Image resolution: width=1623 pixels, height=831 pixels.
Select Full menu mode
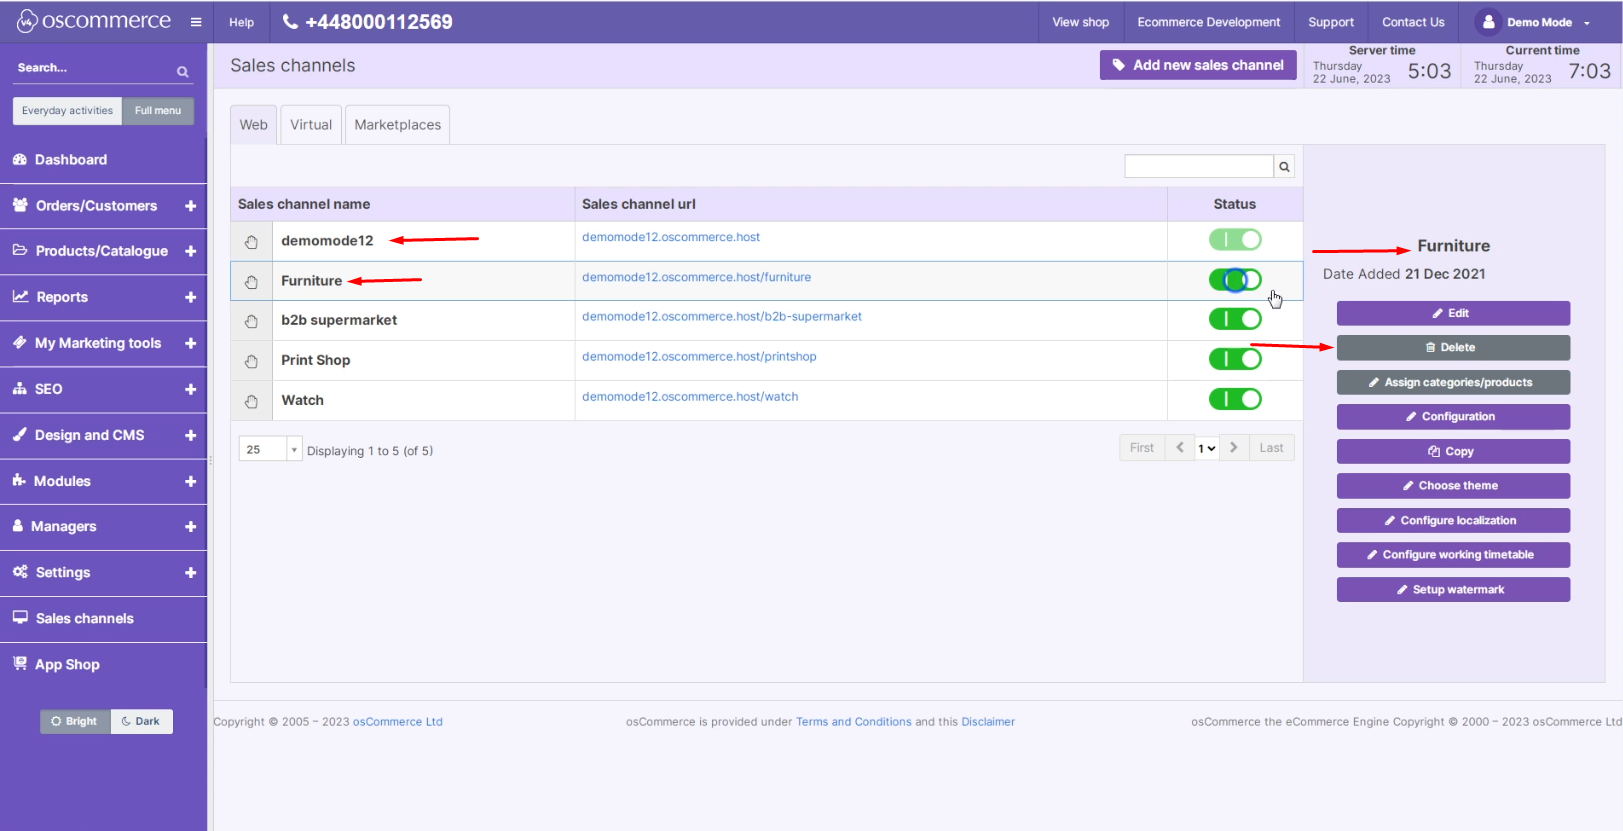tap(158, 111)
